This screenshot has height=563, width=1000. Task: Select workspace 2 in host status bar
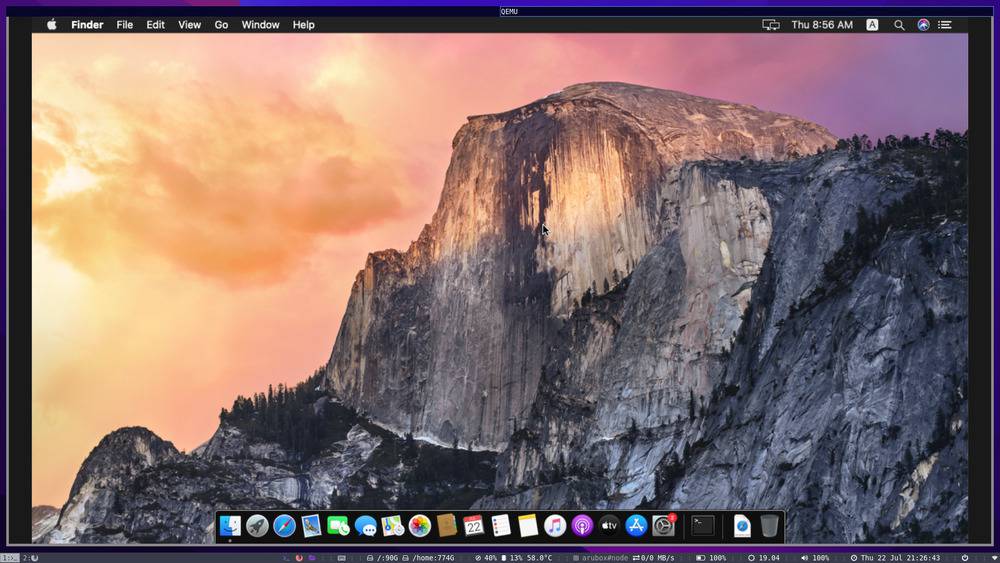[x=31, y=558]
